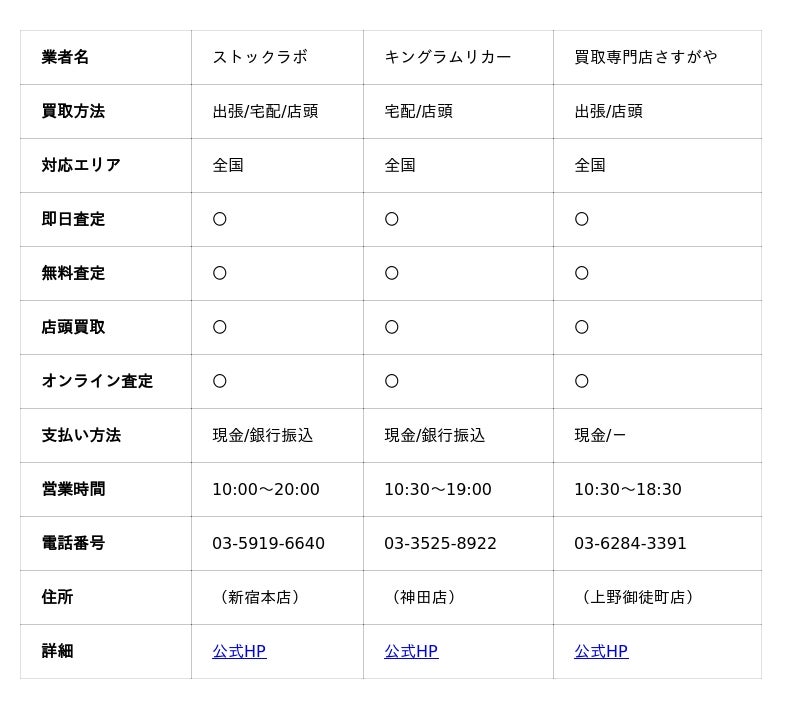The image size is (800, 709).
Task: Open ストックラボ's 公式HP link
Action: click(x=239, y=652)
